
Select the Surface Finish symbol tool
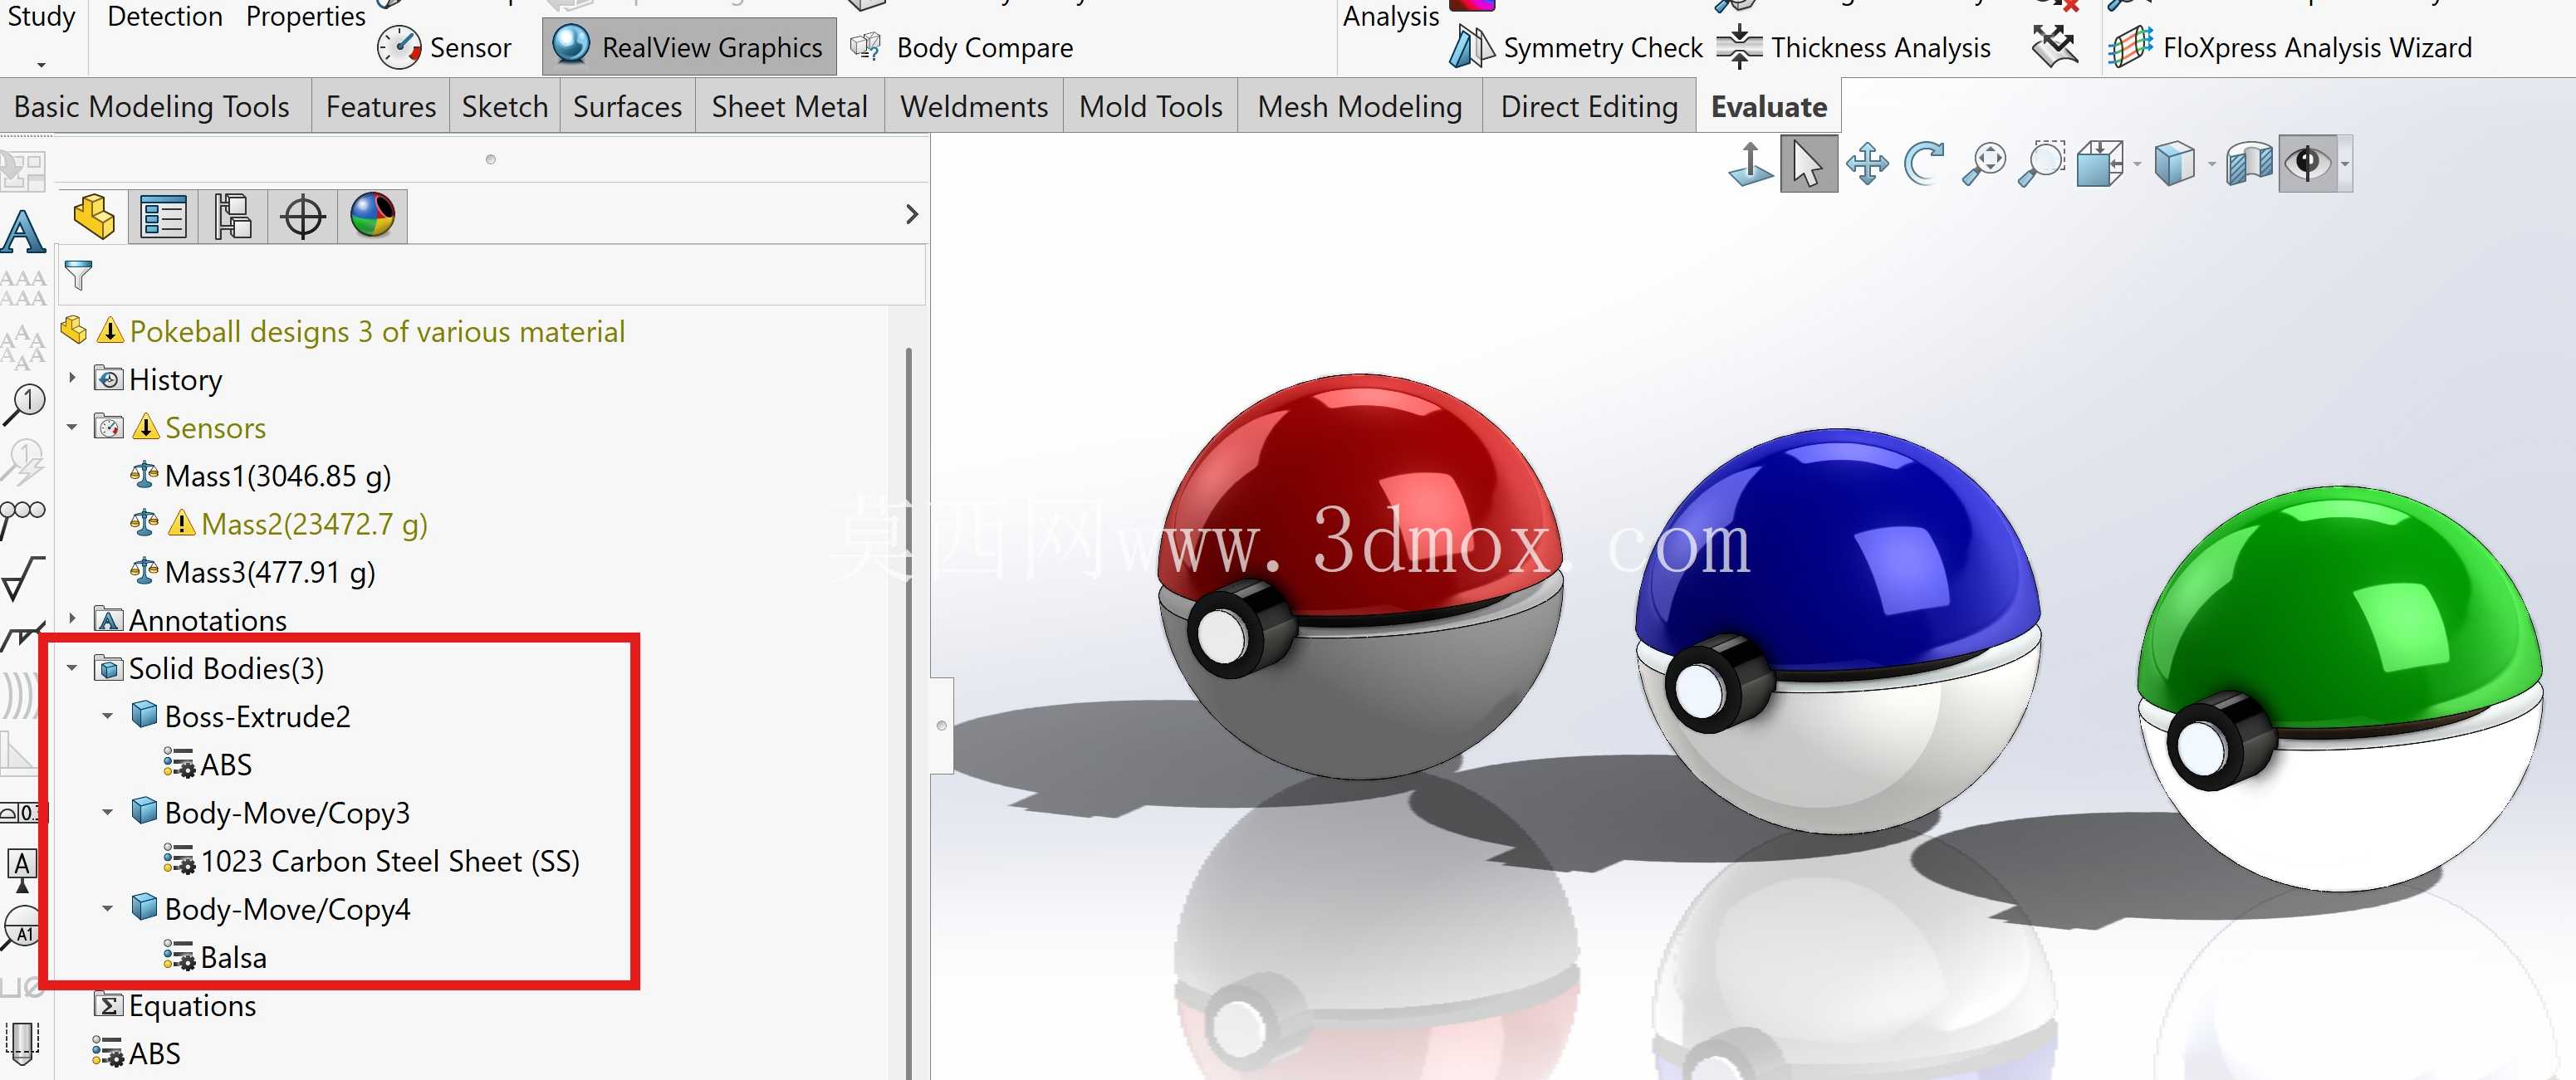pos(23,578)
